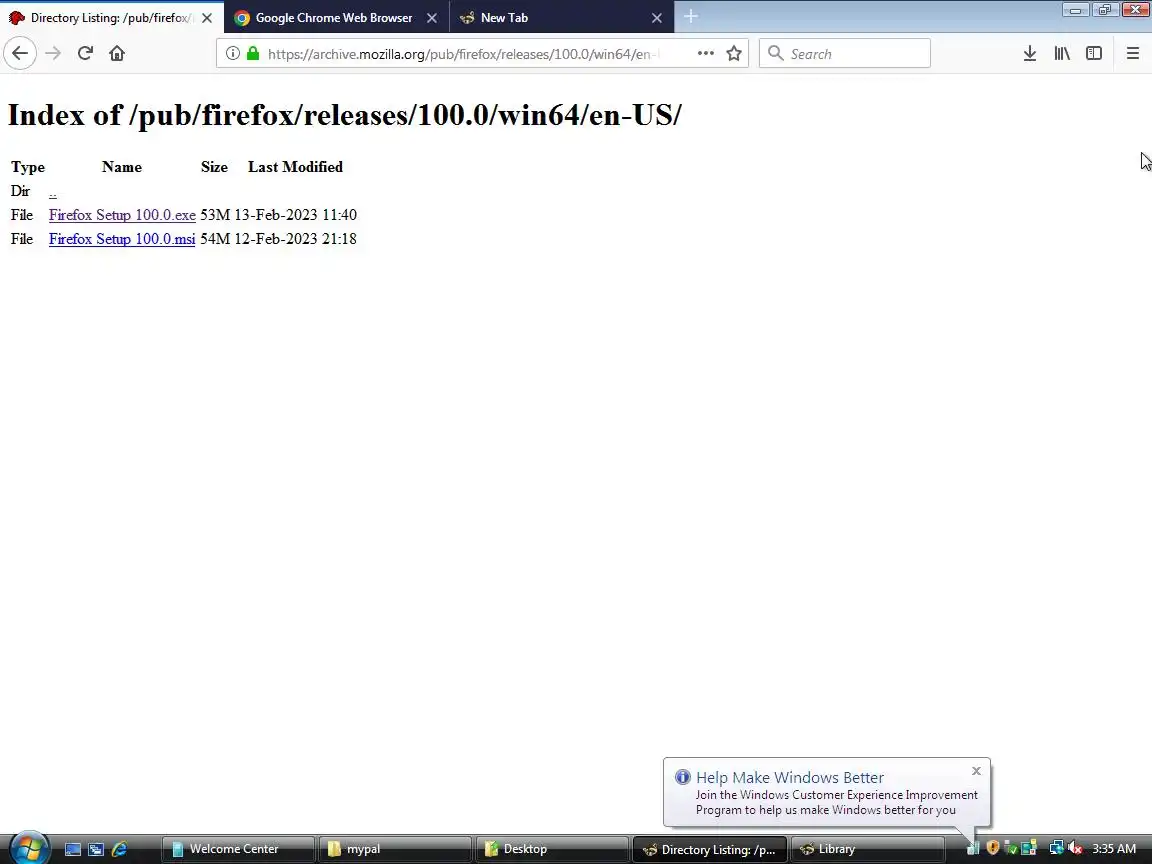This screenshot has height=864, width=1152.
Task: Open the downloads panel arrow icon
Action: (x=1030, y=54)
